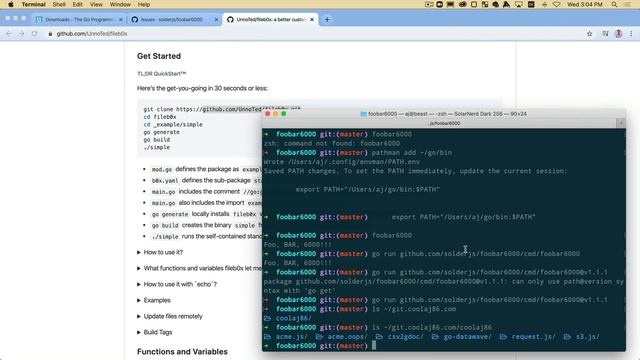Open the Help menu
The width and height of the screenshot is (640, 360).
144,4
